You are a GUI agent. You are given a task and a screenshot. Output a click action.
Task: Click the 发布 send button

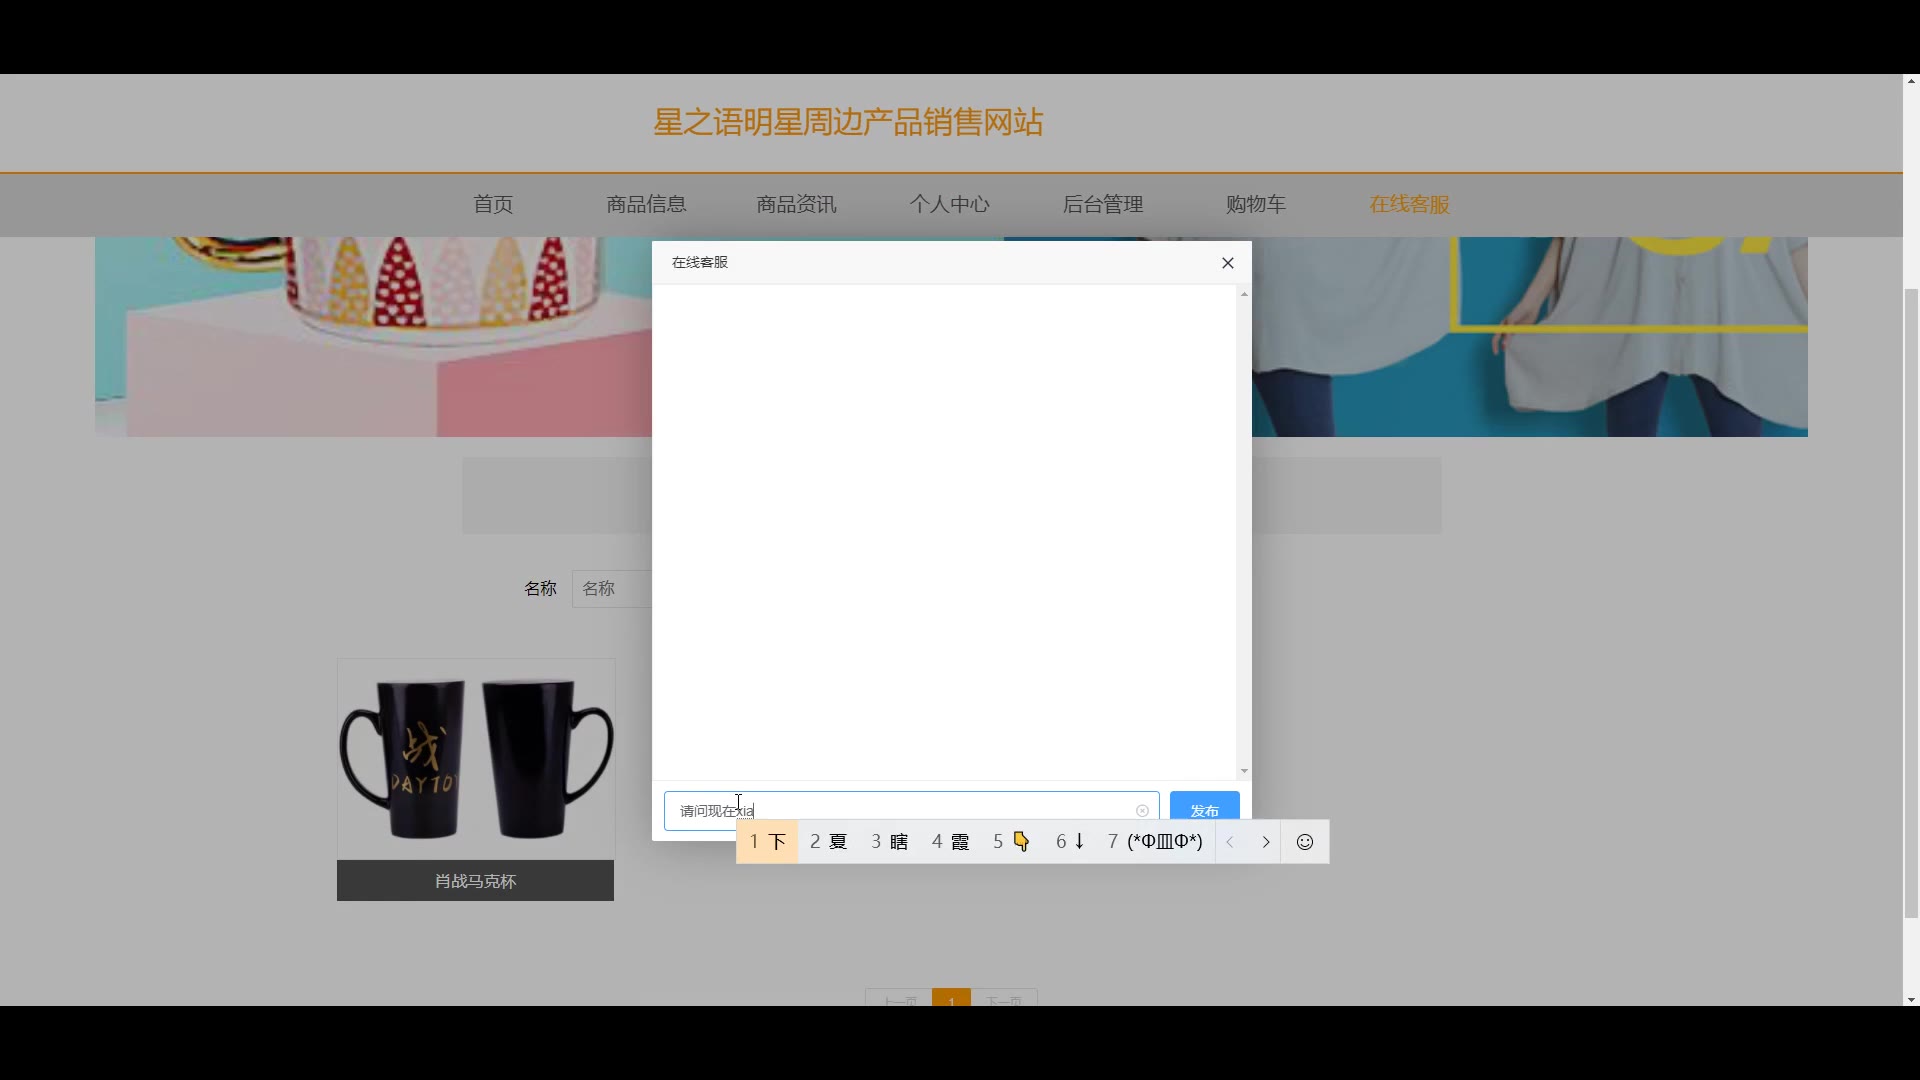pyautogui.click(x=1204, y=808)
